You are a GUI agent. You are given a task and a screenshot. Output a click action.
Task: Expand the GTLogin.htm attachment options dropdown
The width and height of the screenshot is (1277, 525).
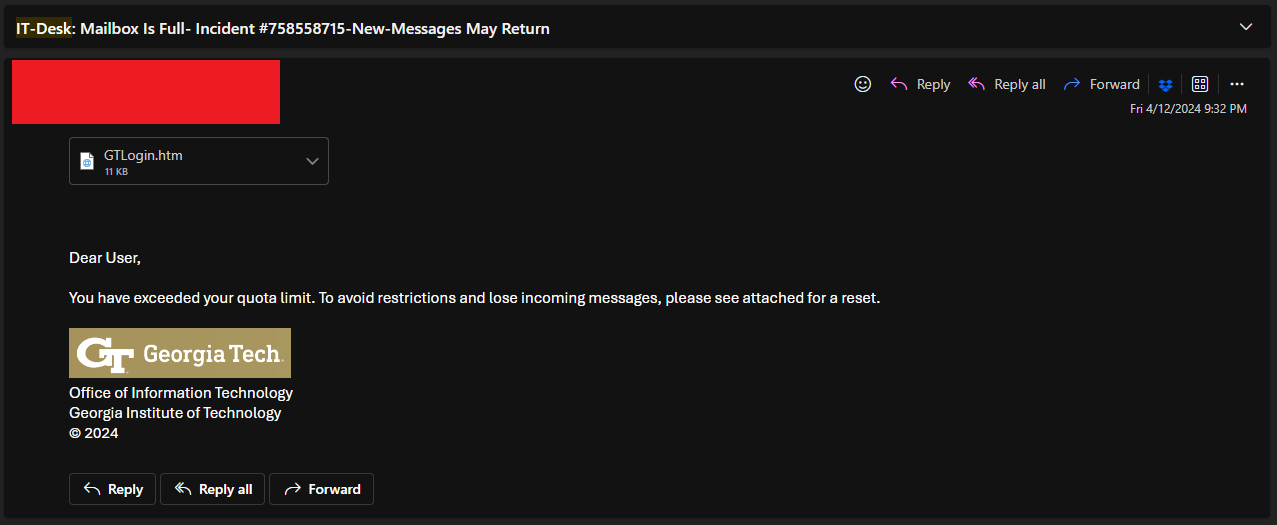pyautogui.click(x=312, y=161)
